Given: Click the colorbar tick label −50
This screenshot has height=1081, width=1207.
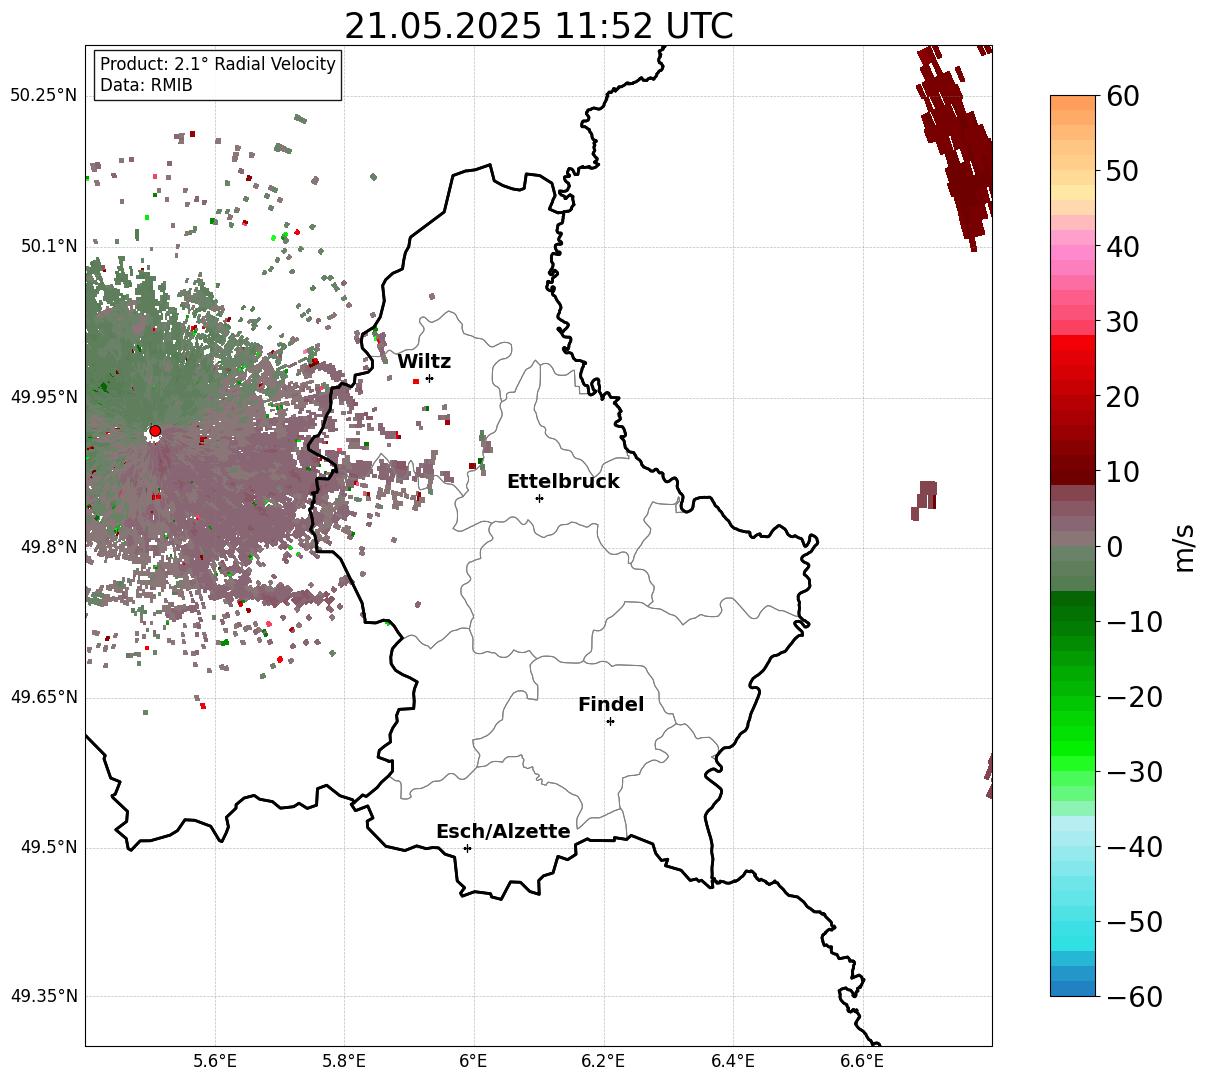Looking at the screenshot, I should (1134, 922).
